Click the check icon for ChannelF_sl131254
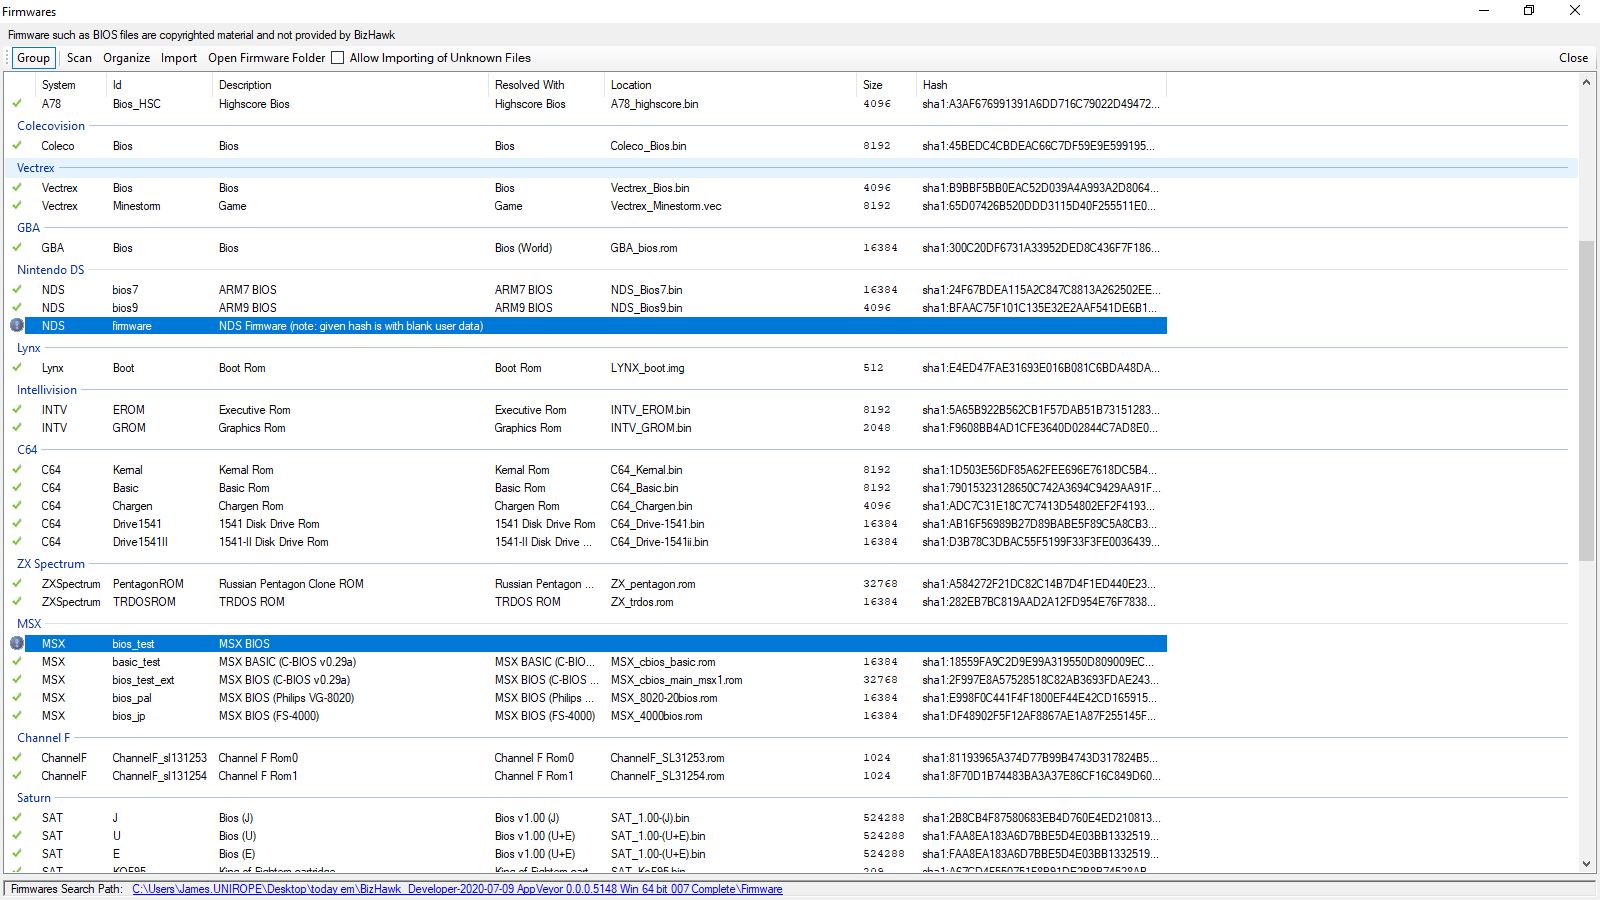 [x=17, y=775]
